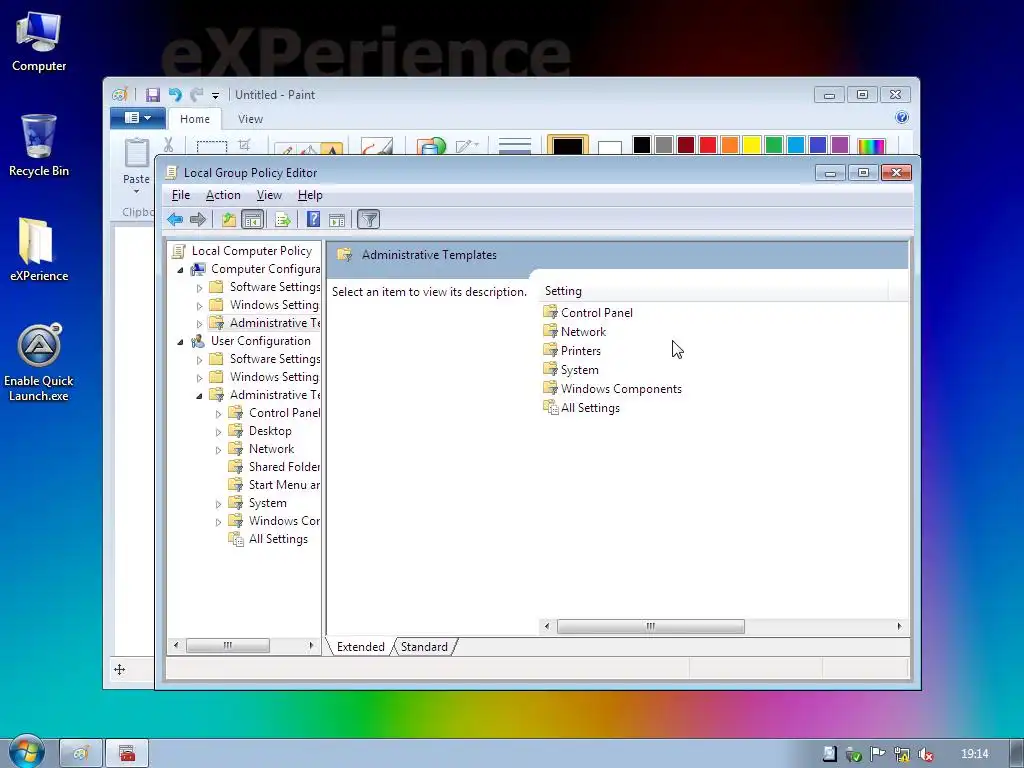Image resolution: width=1024 pixels, height=768 pixels.
Task: Open the Windows Start orb
Action: [x=26, y=752]
